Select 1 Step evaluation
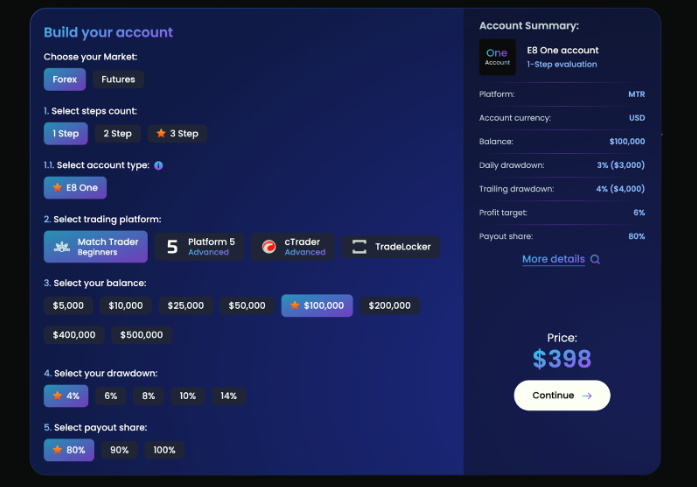The image size is (697, 487). pyautogui.click(x=66, y=134)
